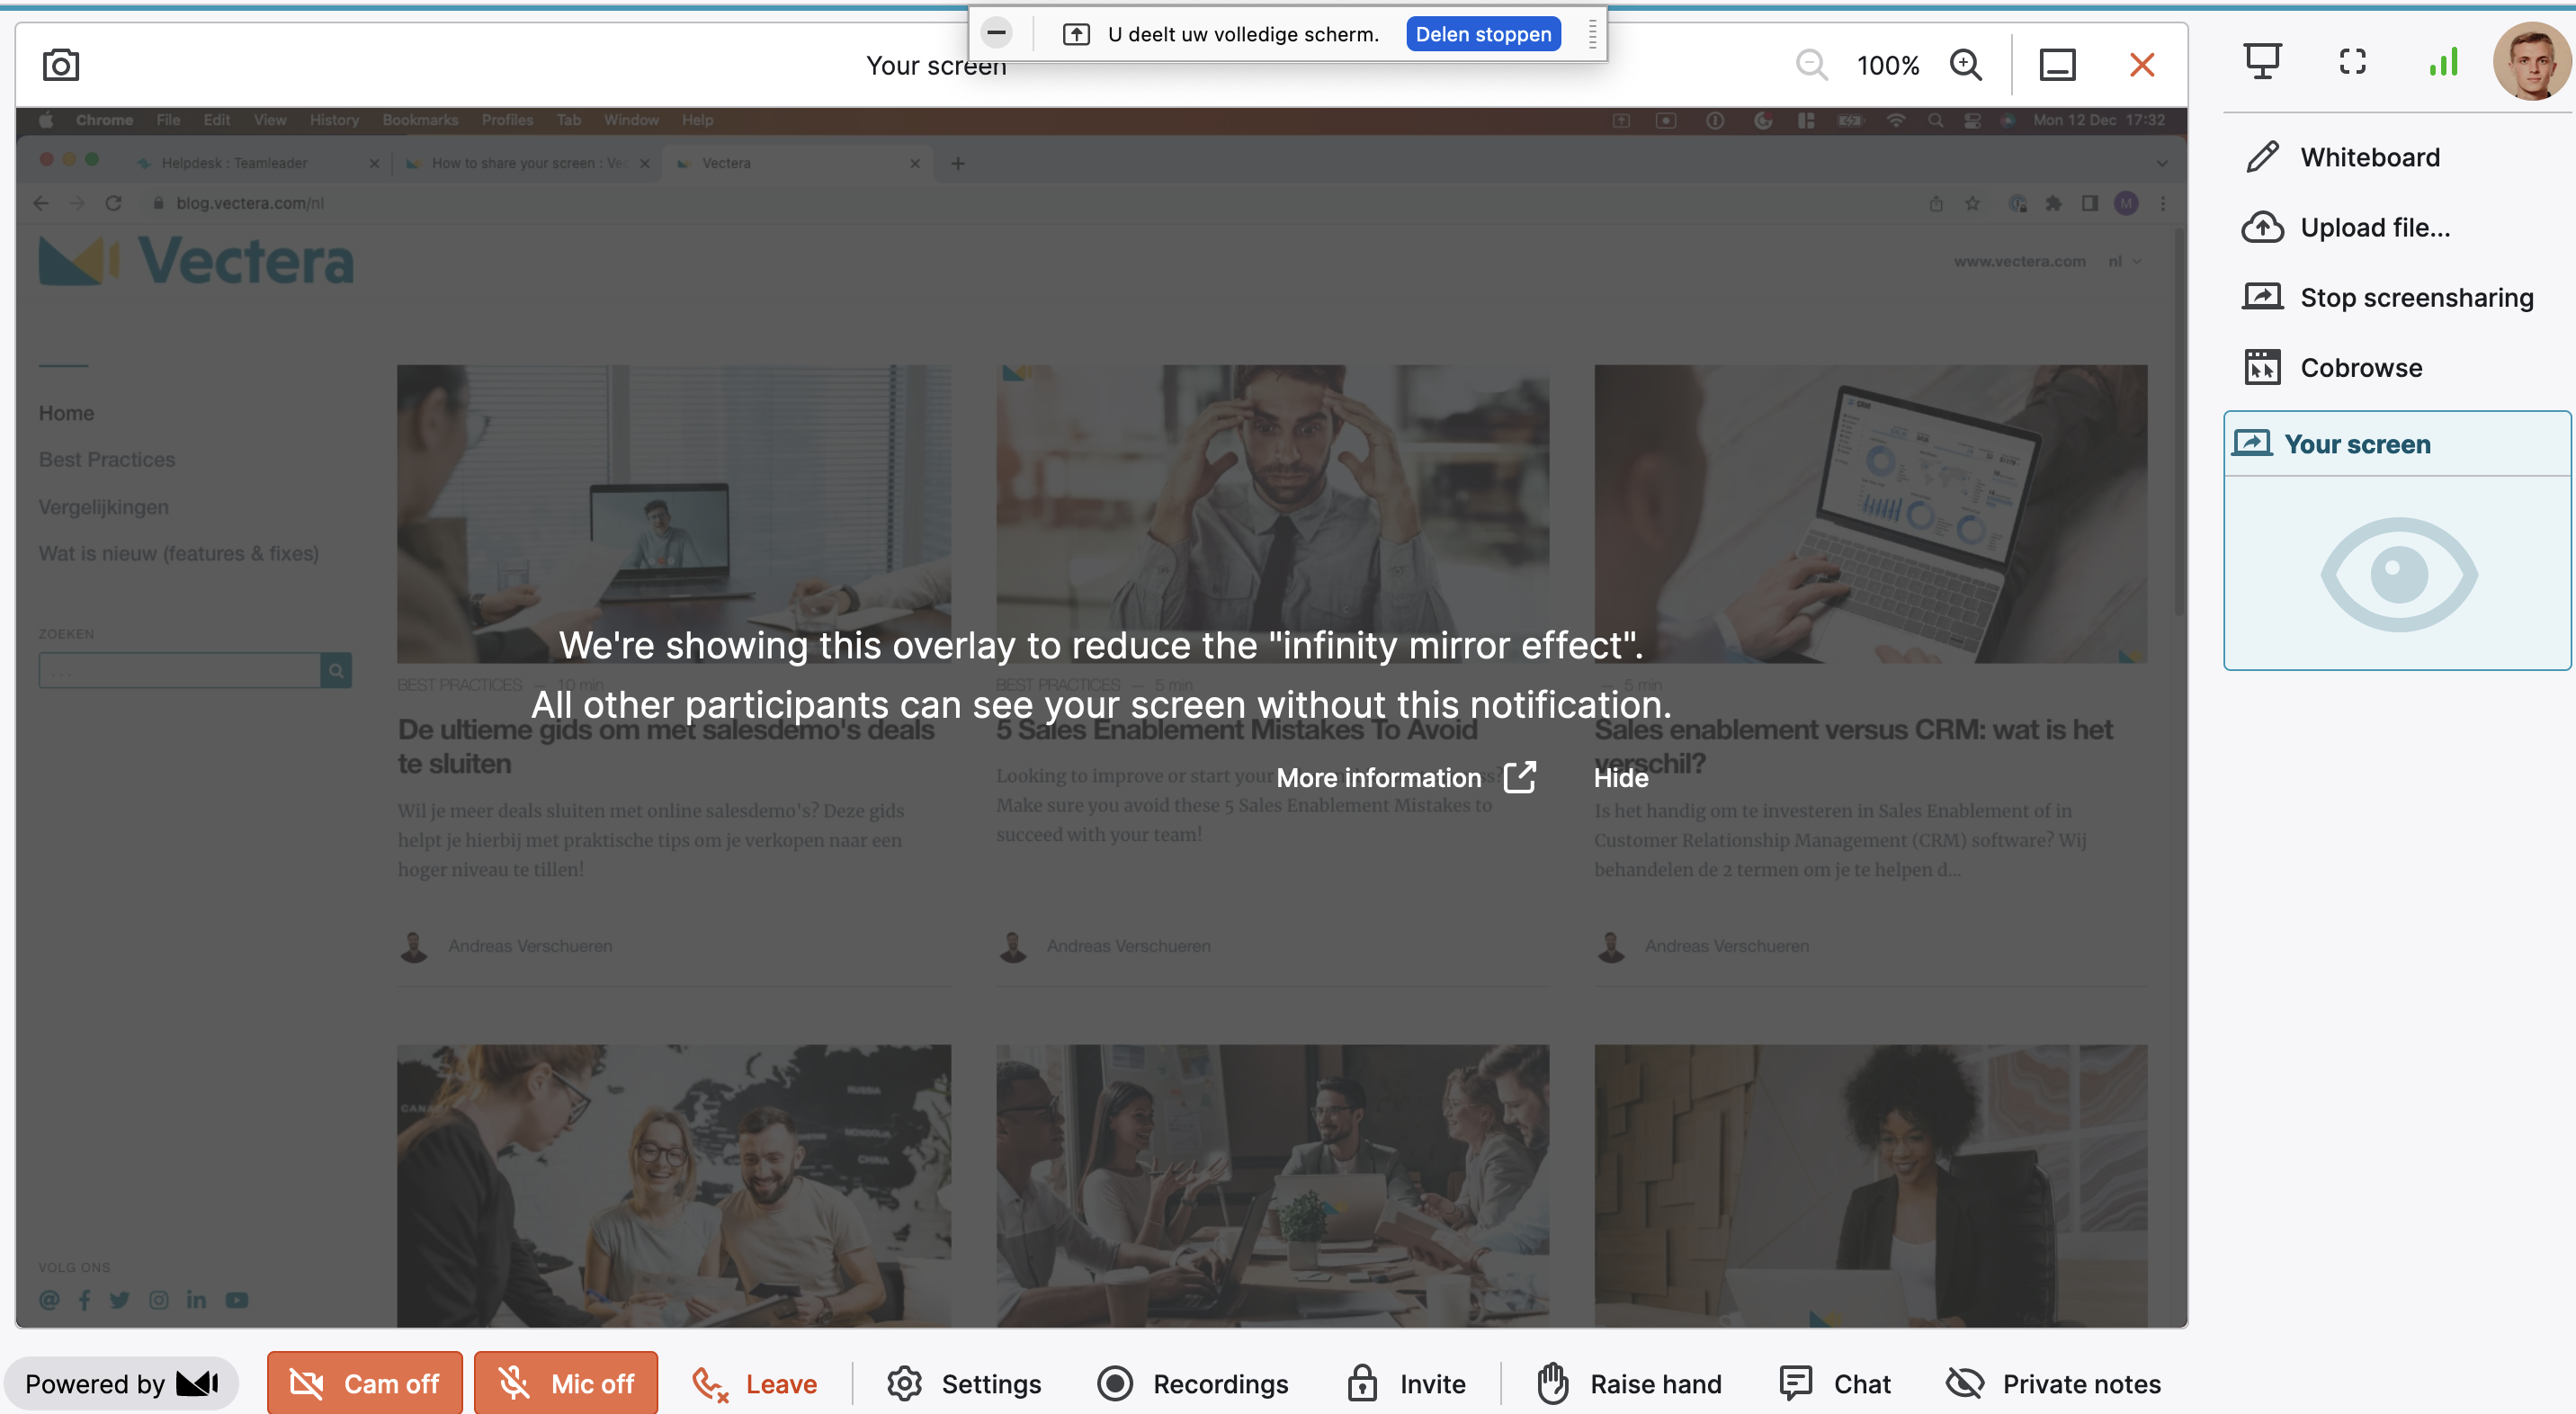Click the blog.vectera.com/nl address bar

pos(250,203)
